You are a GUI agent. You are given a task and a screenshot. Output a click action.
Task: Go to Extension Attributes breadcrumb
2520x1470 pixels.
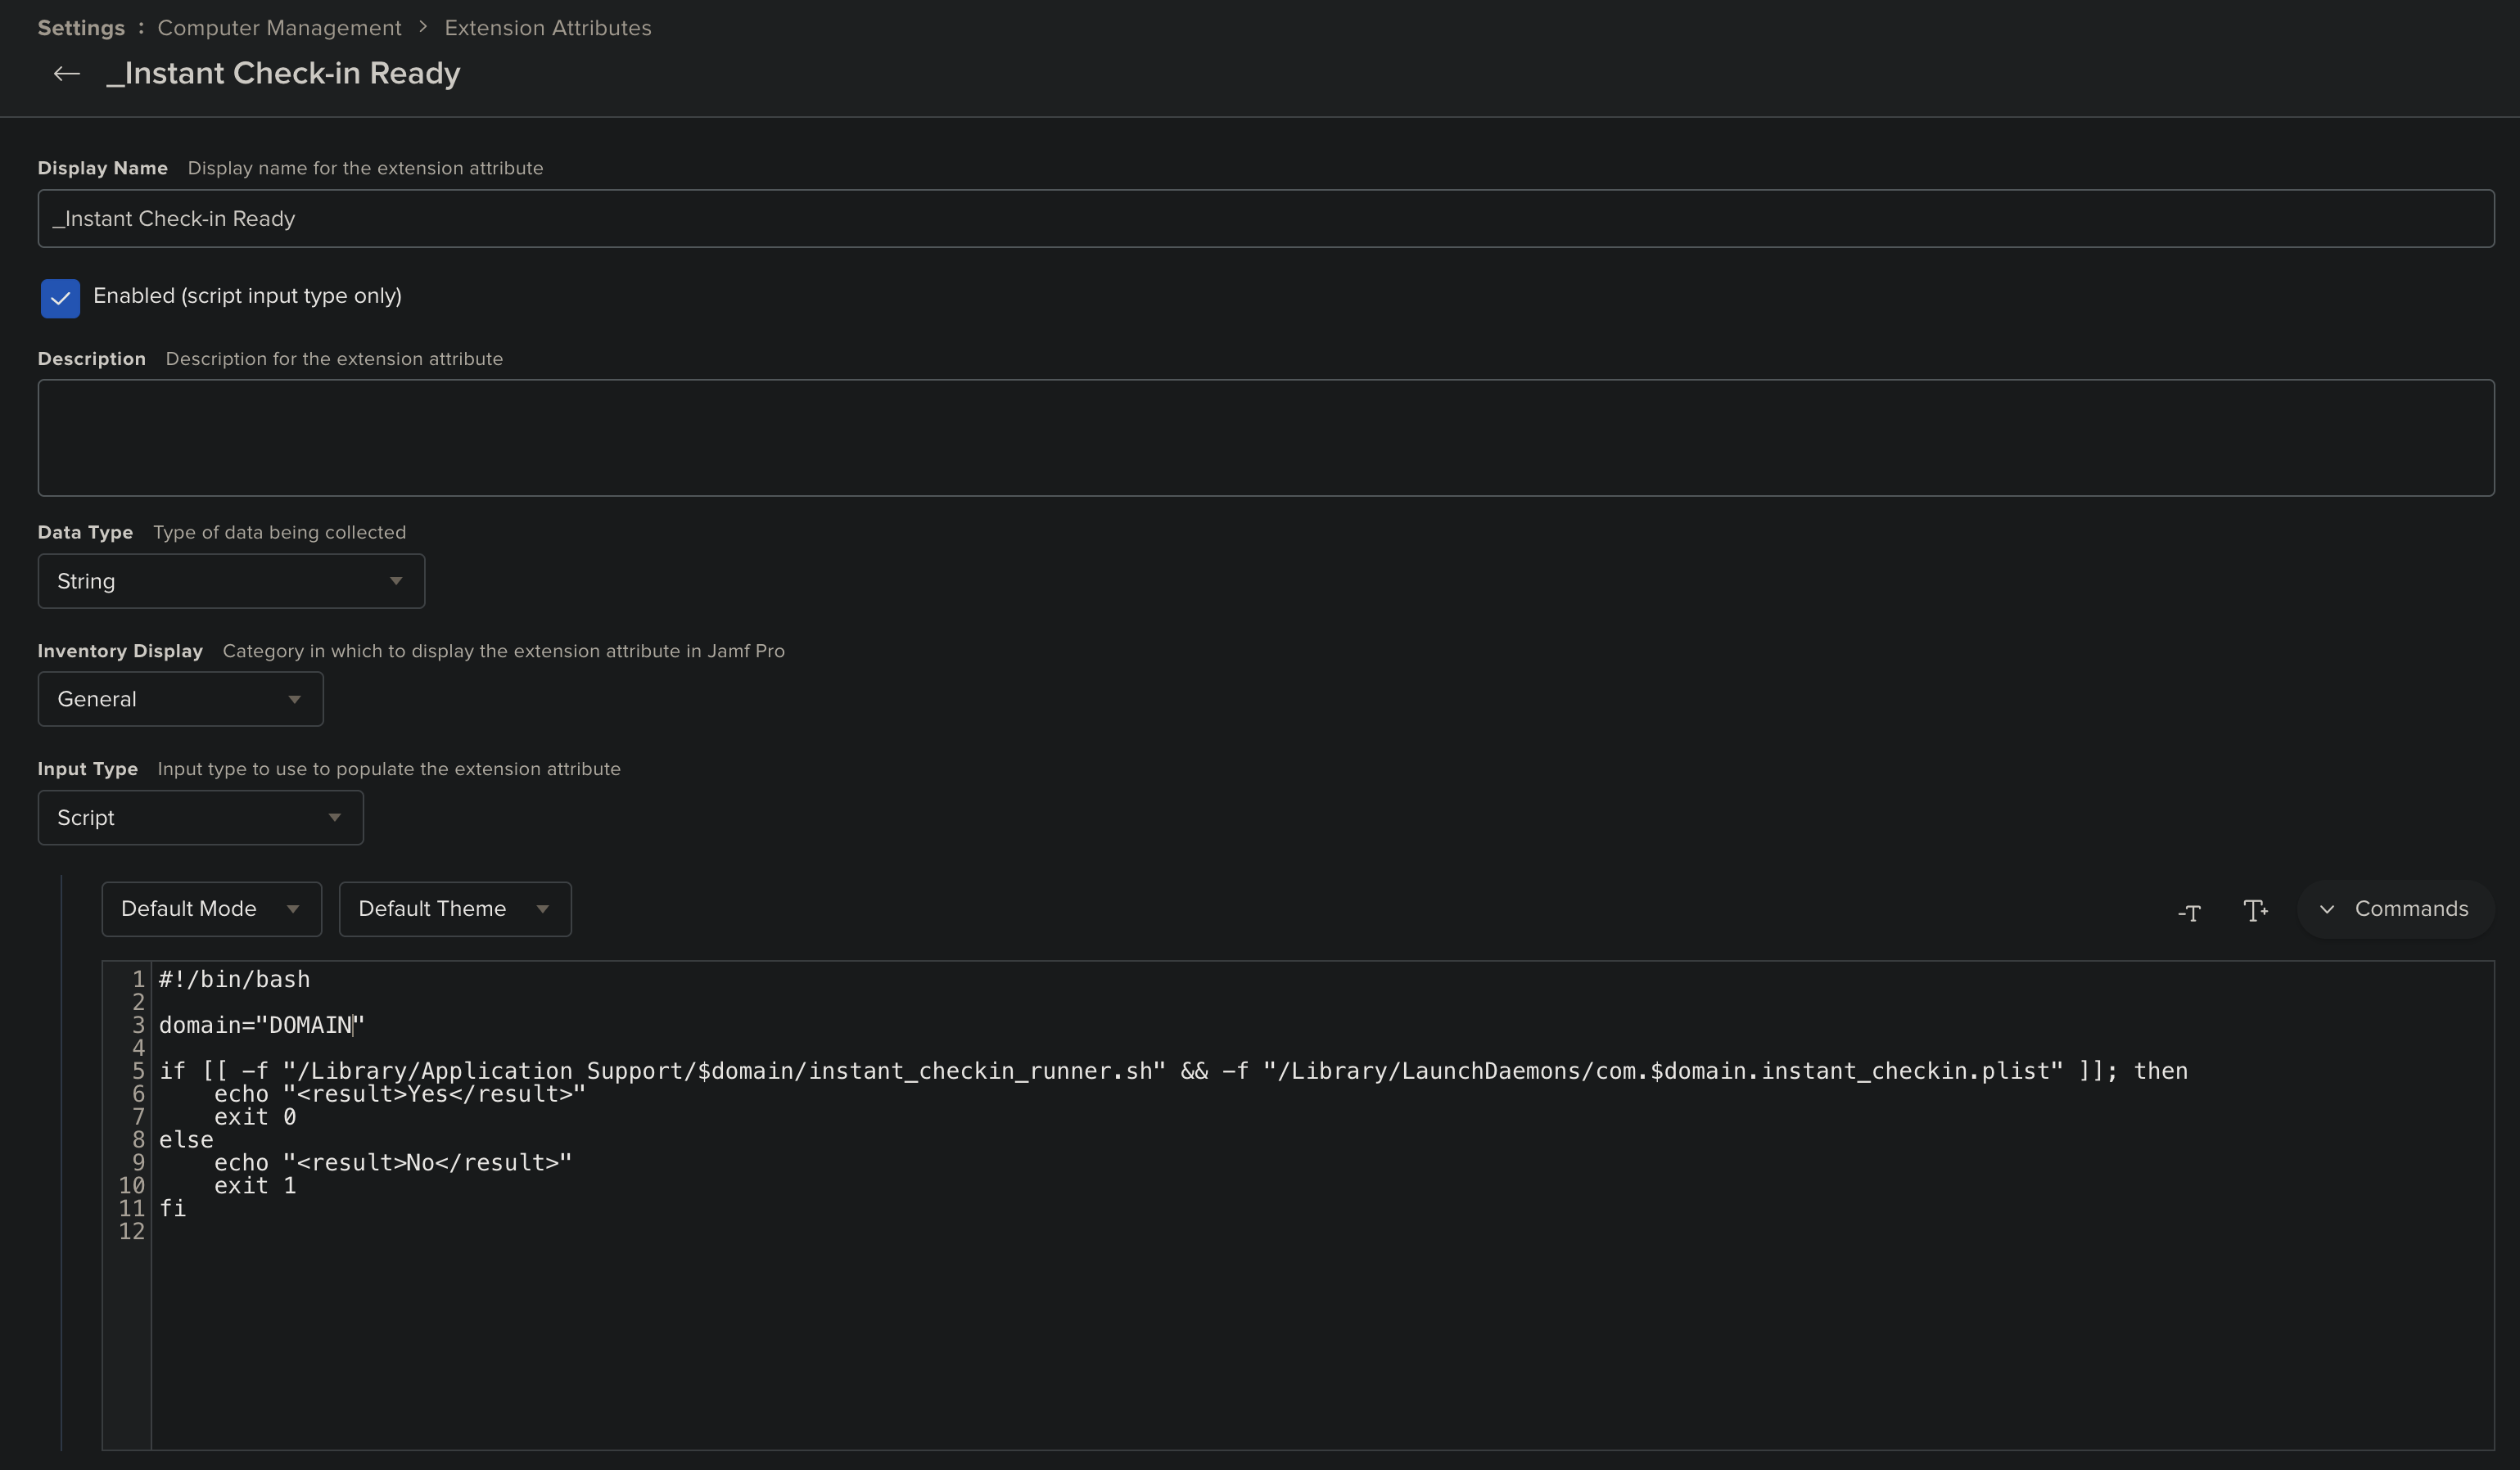click(x=547, y=28)
